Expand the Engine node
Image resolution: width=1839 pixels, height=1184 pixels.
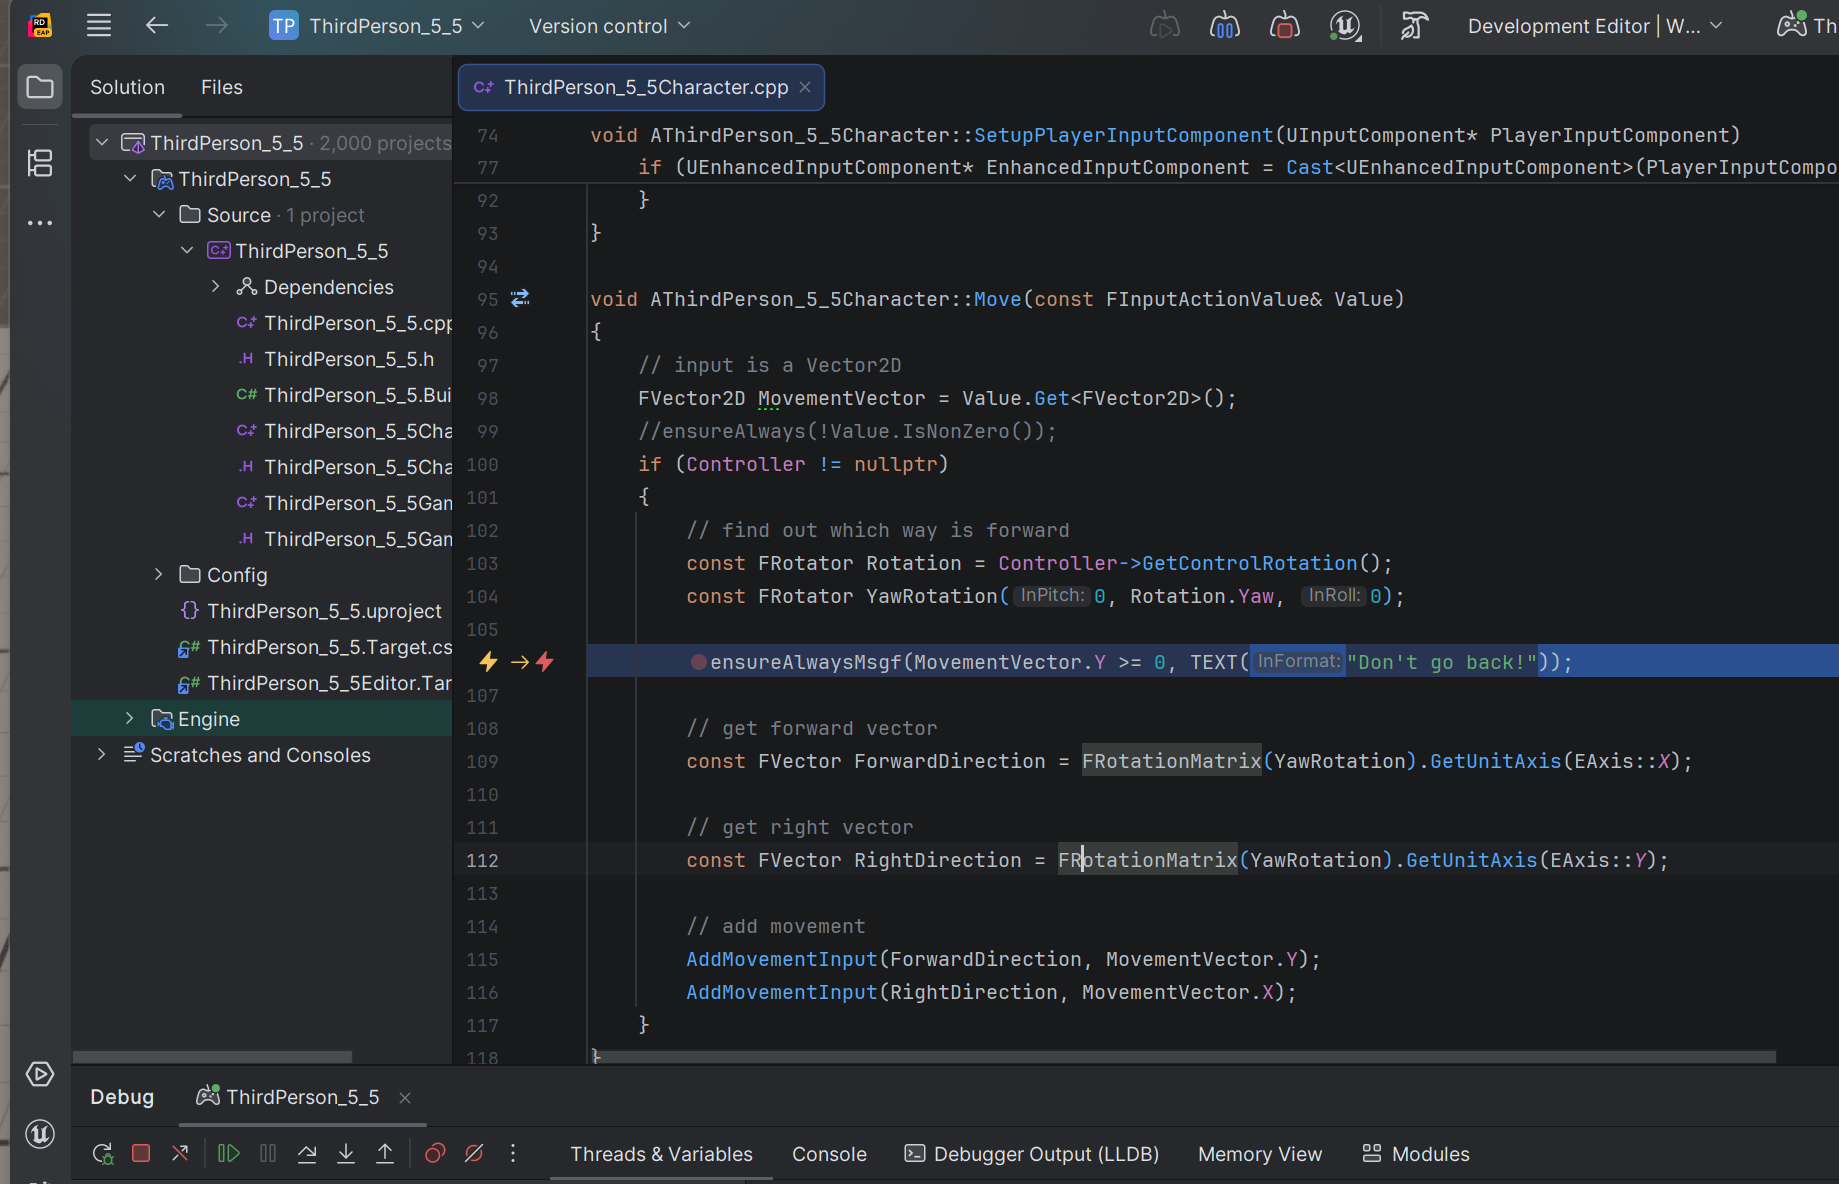click(129, 719)
